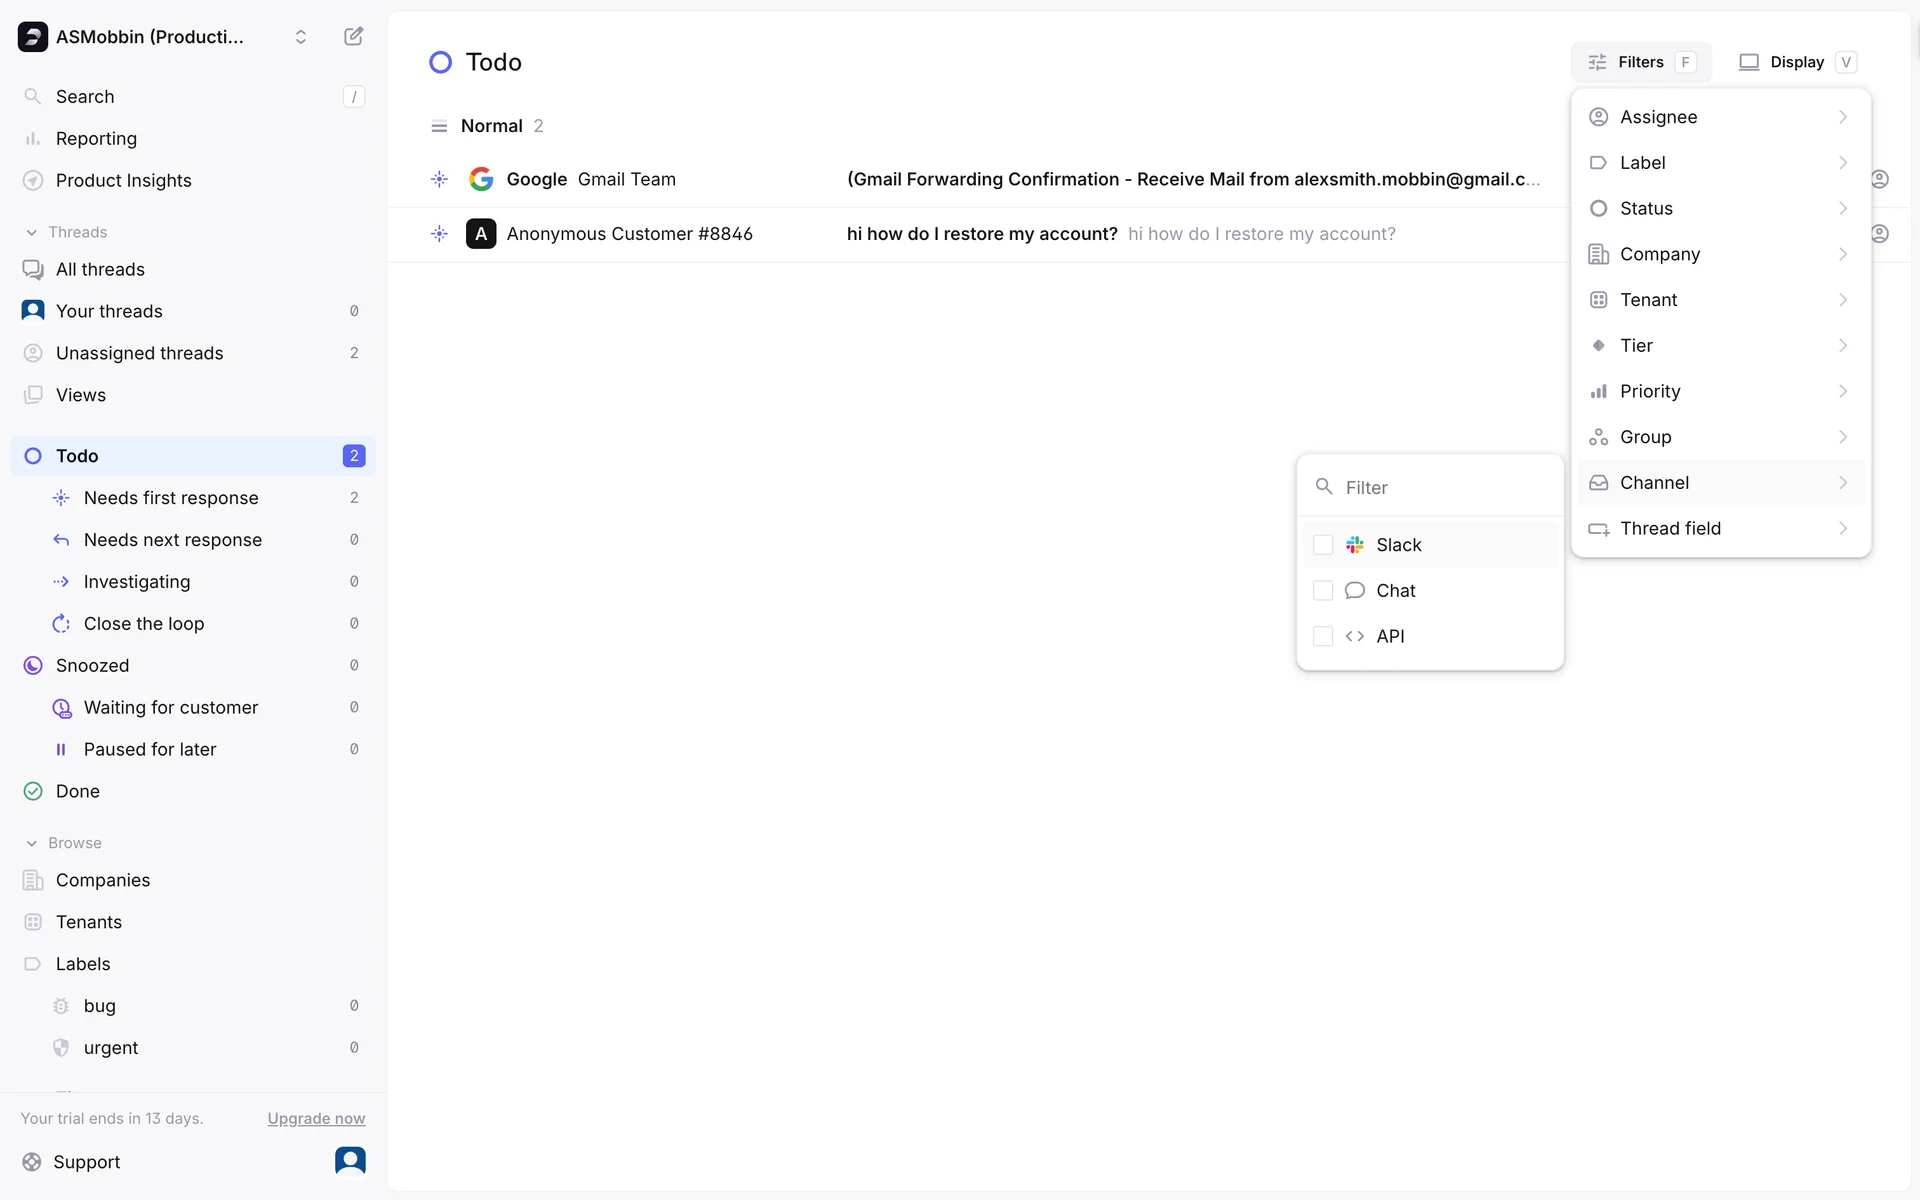The width and height of the screenshot is (1920, 1200).
Task: Open Product Insights from sidebar
Action: click(x=123, y=180)
